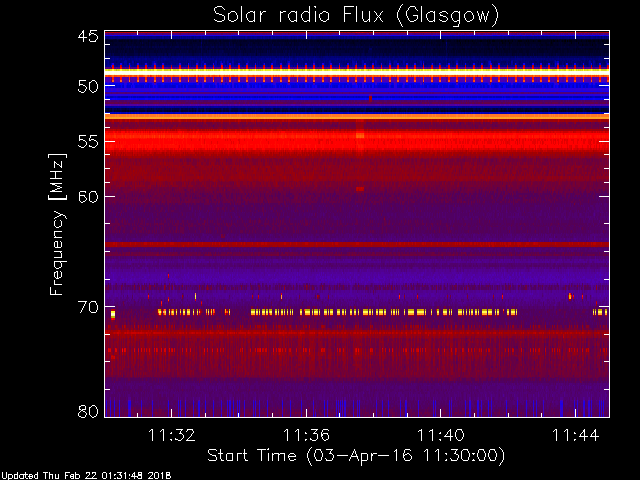This screenshot has height=480, width=640.
Task: Click the 11:32 time tick label
Action: pyautogui.click(x=171, y=435)
